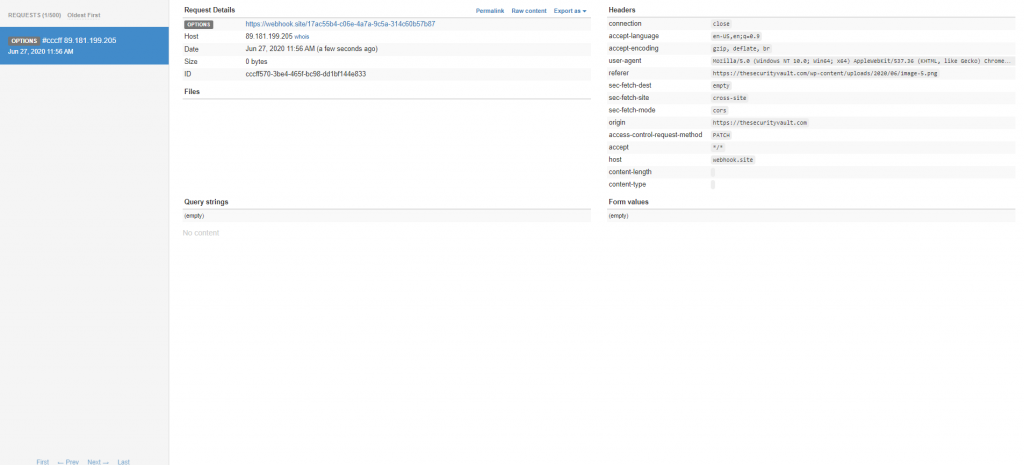1024x465 pixels.
Task: Click the Headers section heading
Action: coord(622,10)
